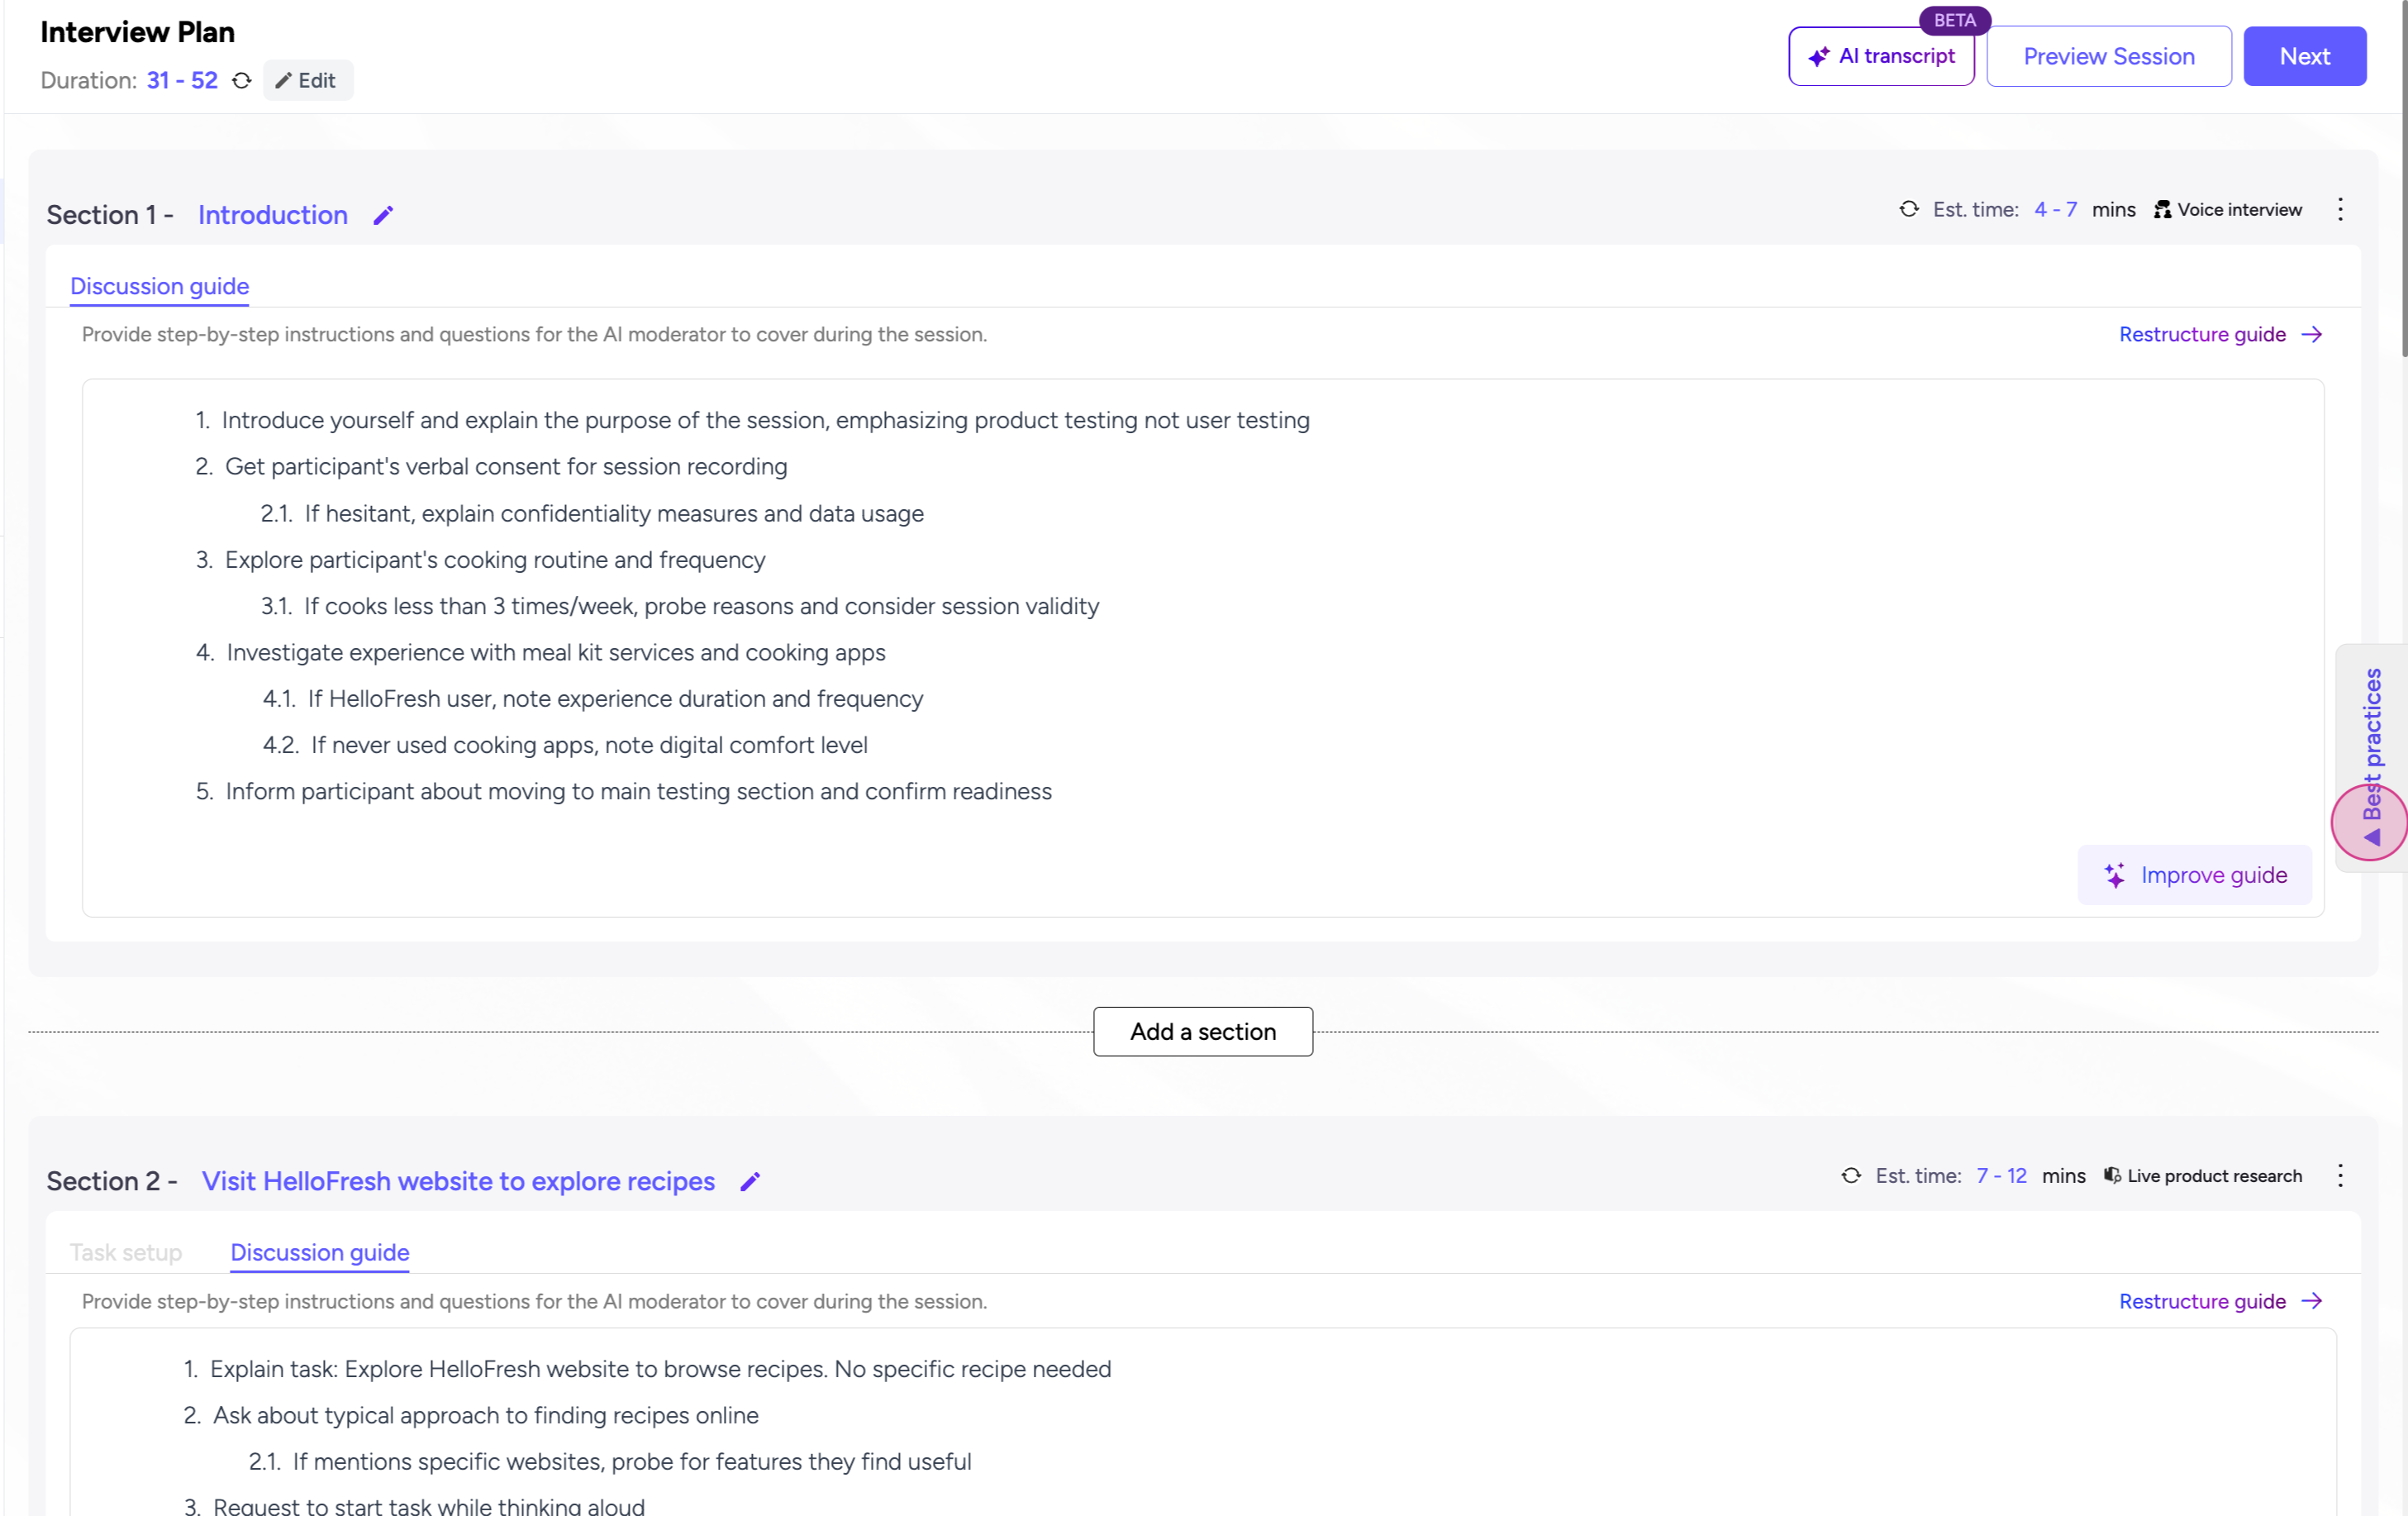
Task: Click step 'Explore participant's cooking routine and frequency'
Action: point(495,560)
